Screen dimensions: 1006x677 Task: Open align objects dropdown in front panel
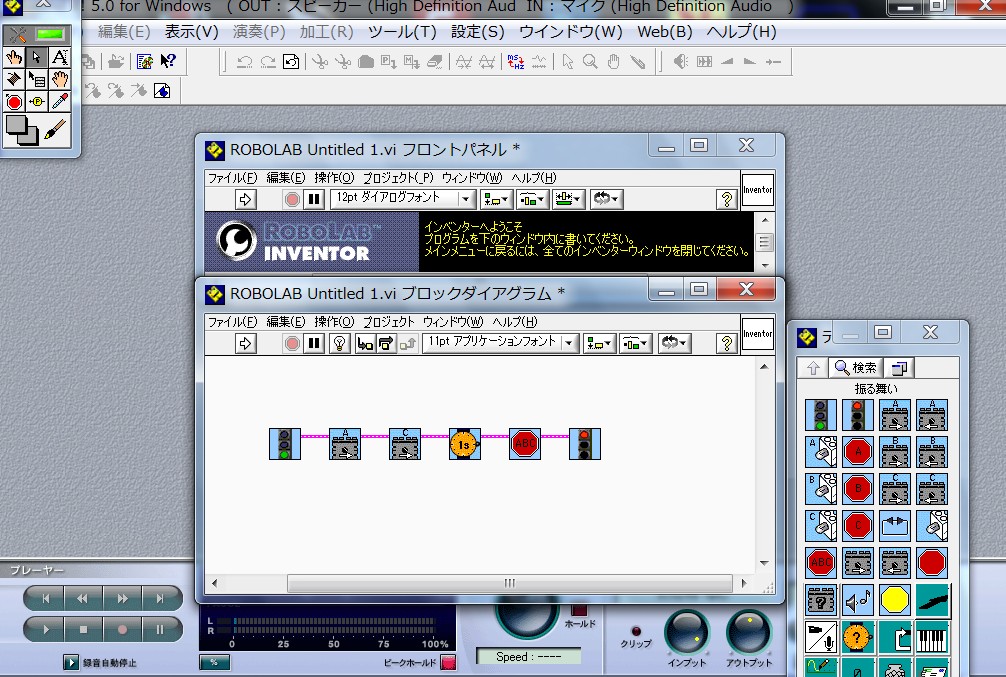[495, 199]
